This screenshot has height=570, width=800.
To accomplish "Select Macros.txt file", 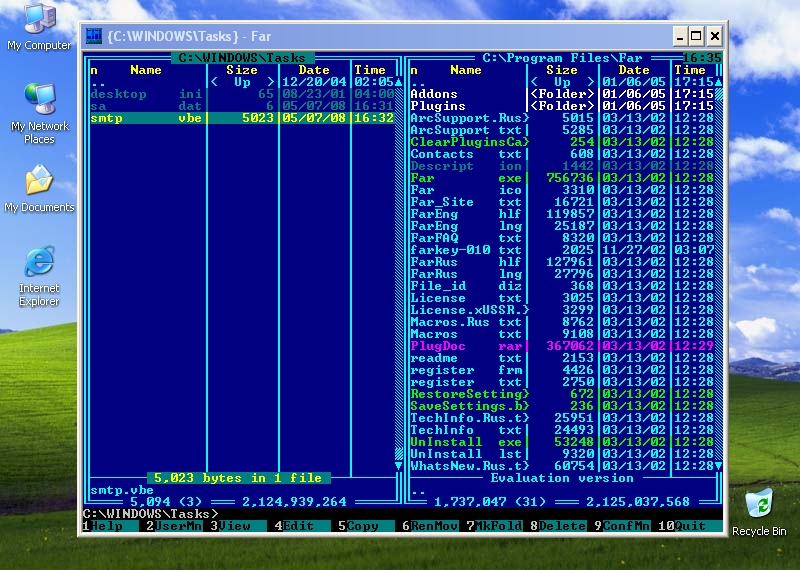I will [x=562, y=334].
